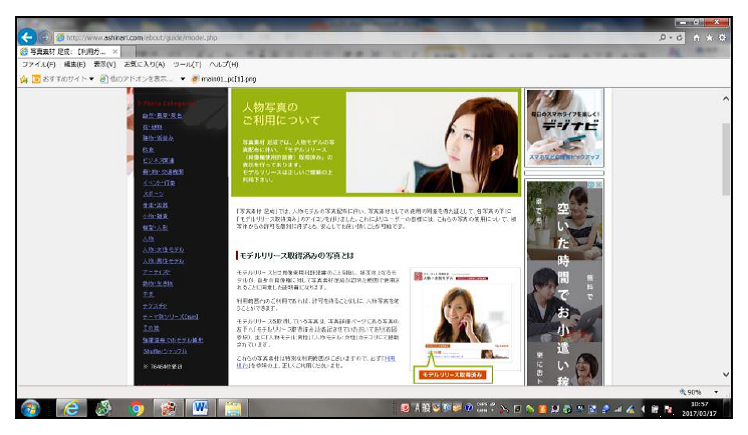Open the 表示(V) menu

click(104, 64)
